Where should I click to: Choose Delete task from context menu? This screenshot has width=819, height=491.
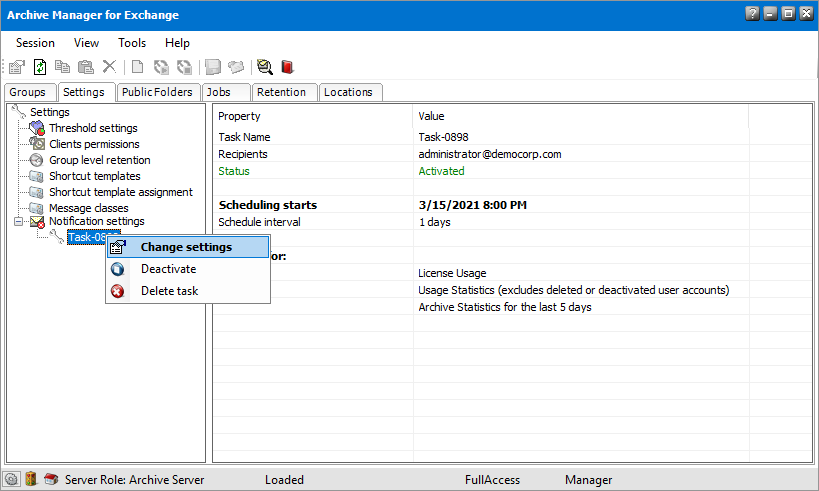click(x=188, y=291)
